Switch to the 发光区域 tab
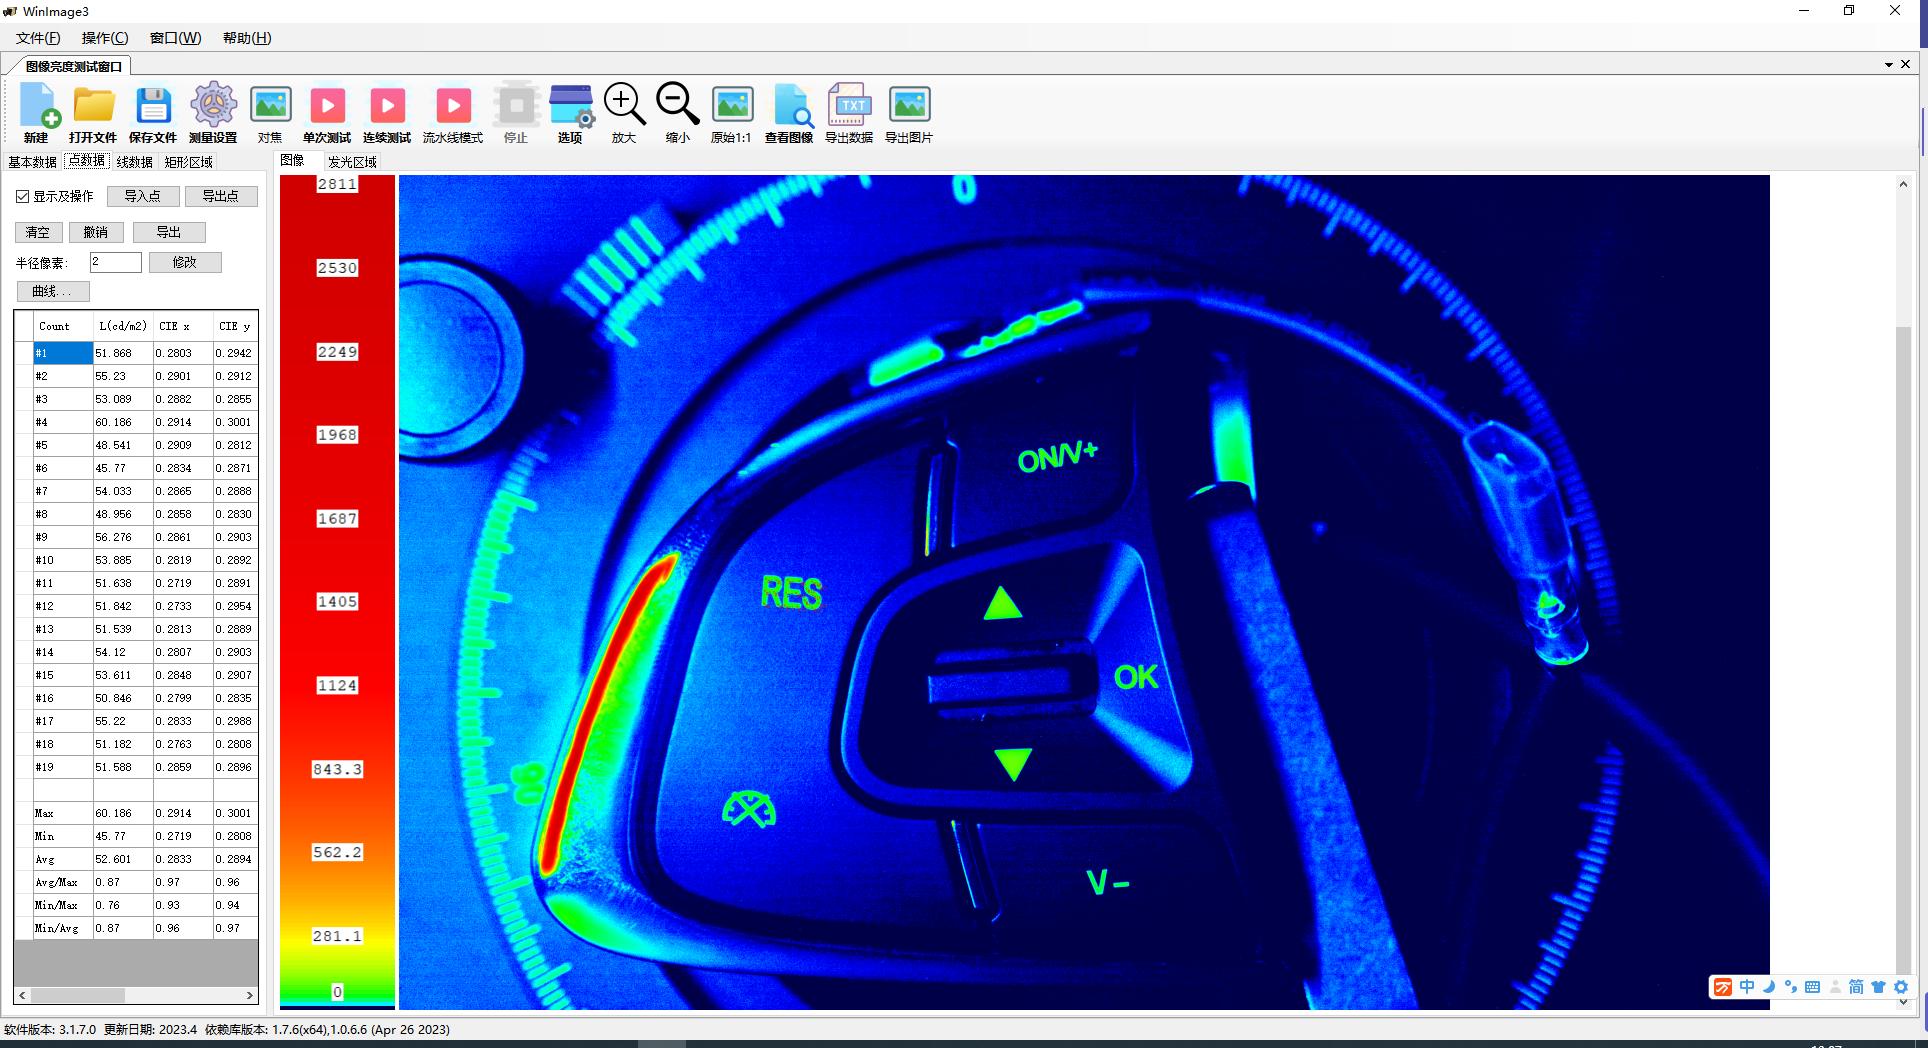 [x=352, y=162]
